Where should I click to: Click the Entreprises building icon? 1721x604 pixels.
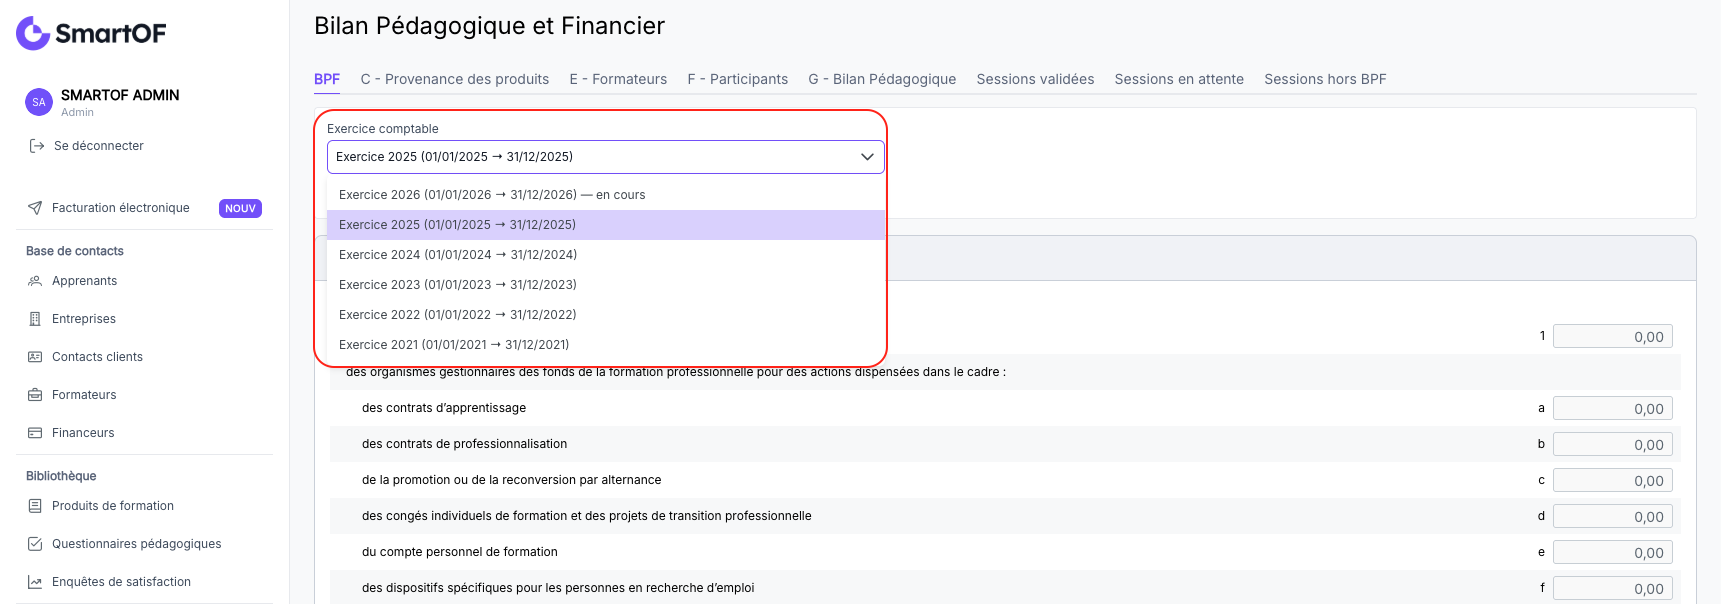coord(35,319)
